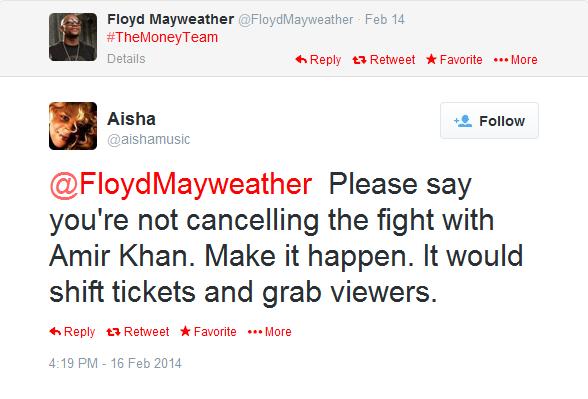
Task: Click the @FloydMayweather mention in Aisha's tweet
Action: (x=181, y=184)
